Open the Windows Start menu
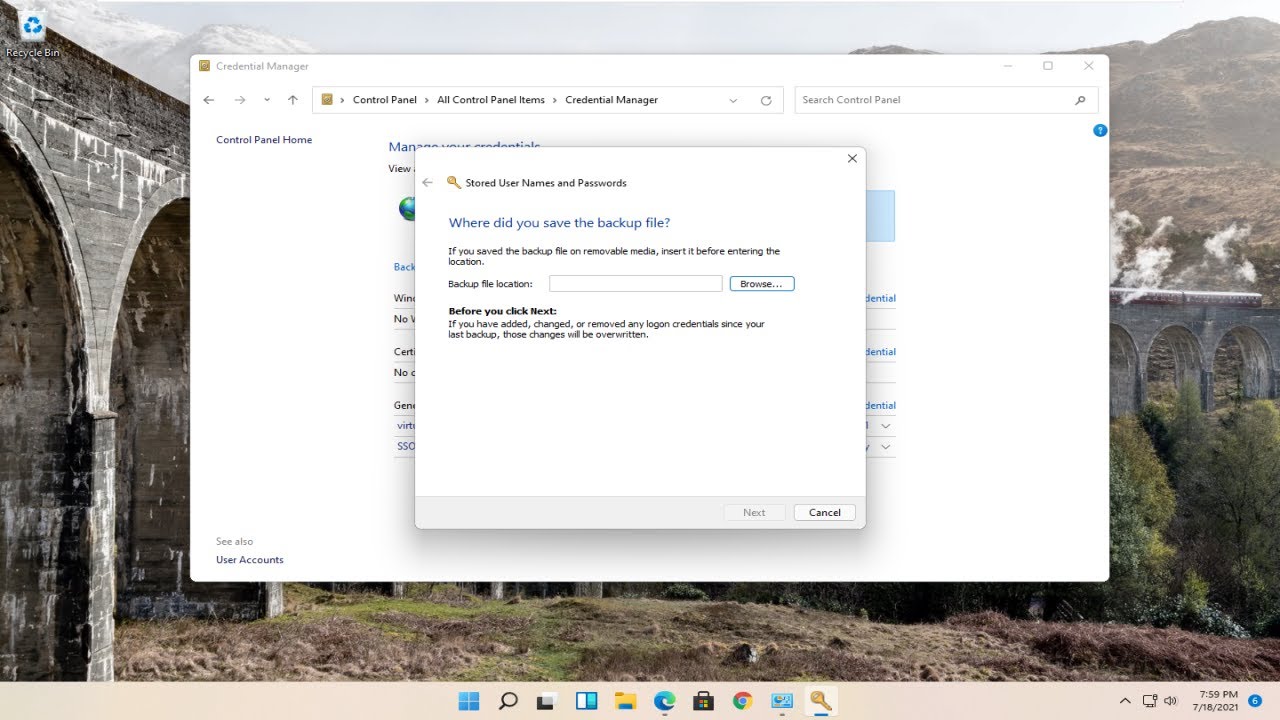Screen dimensions: 1280x720 (469, 701)
